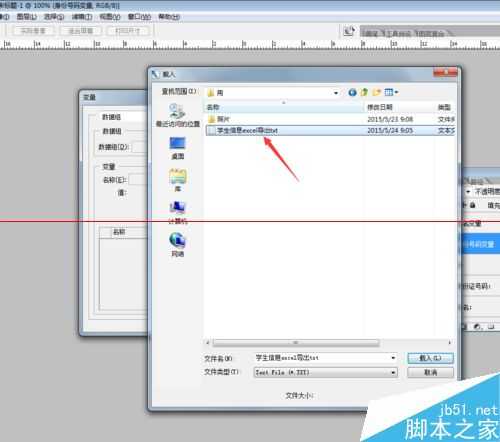Sort by the Date modified column
500x442 pixels.
click(399, 107)
